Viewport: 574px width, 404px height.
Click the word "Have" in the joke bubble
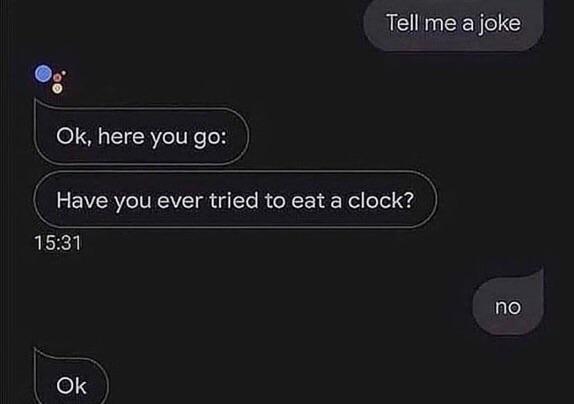[82, 201]
